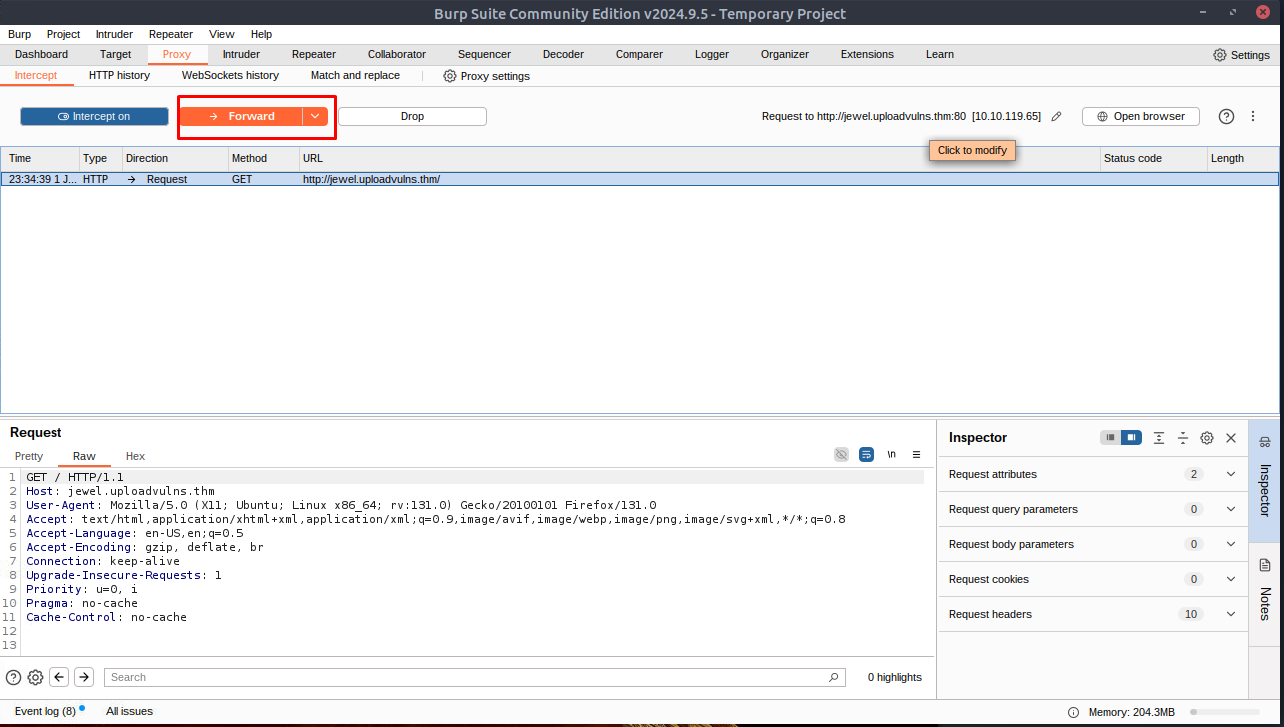Sort table by Status code column

tap(1152, 158)
